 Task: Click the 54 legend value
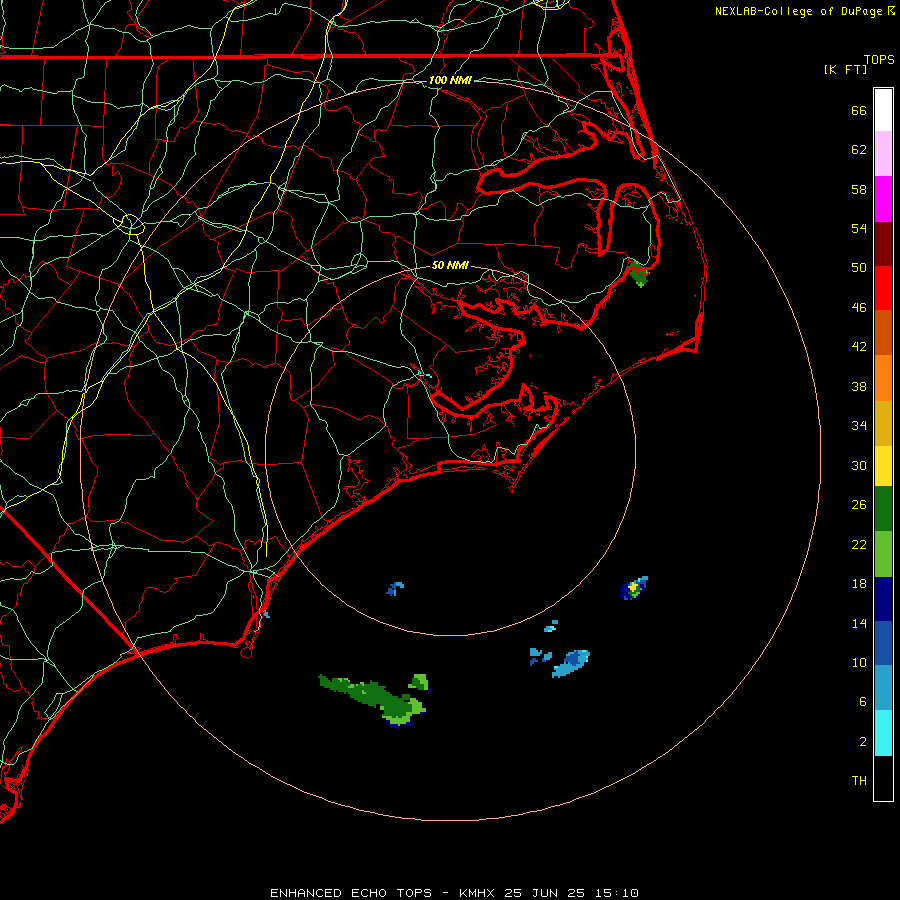coord(859,228)
